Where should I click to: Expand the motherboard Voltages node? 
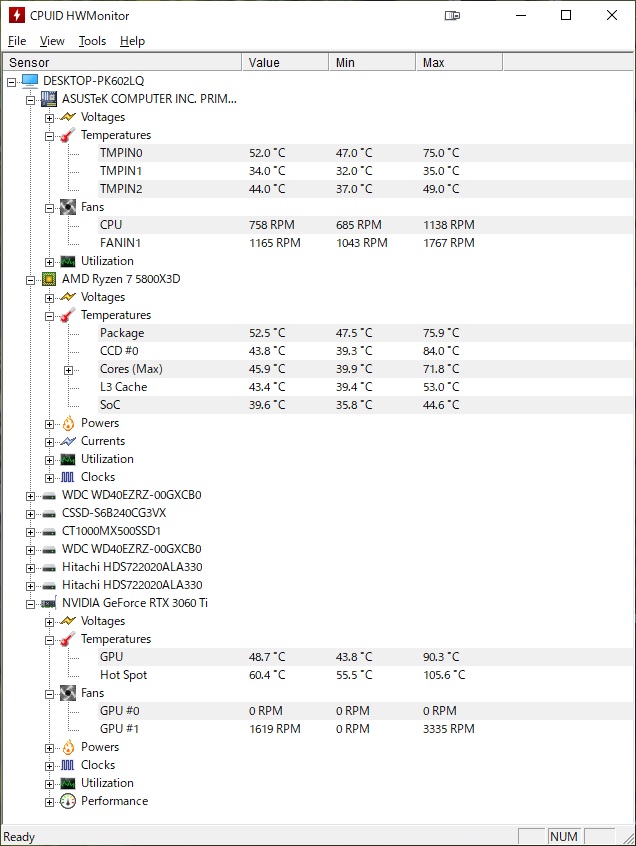[x=50, y=118]
